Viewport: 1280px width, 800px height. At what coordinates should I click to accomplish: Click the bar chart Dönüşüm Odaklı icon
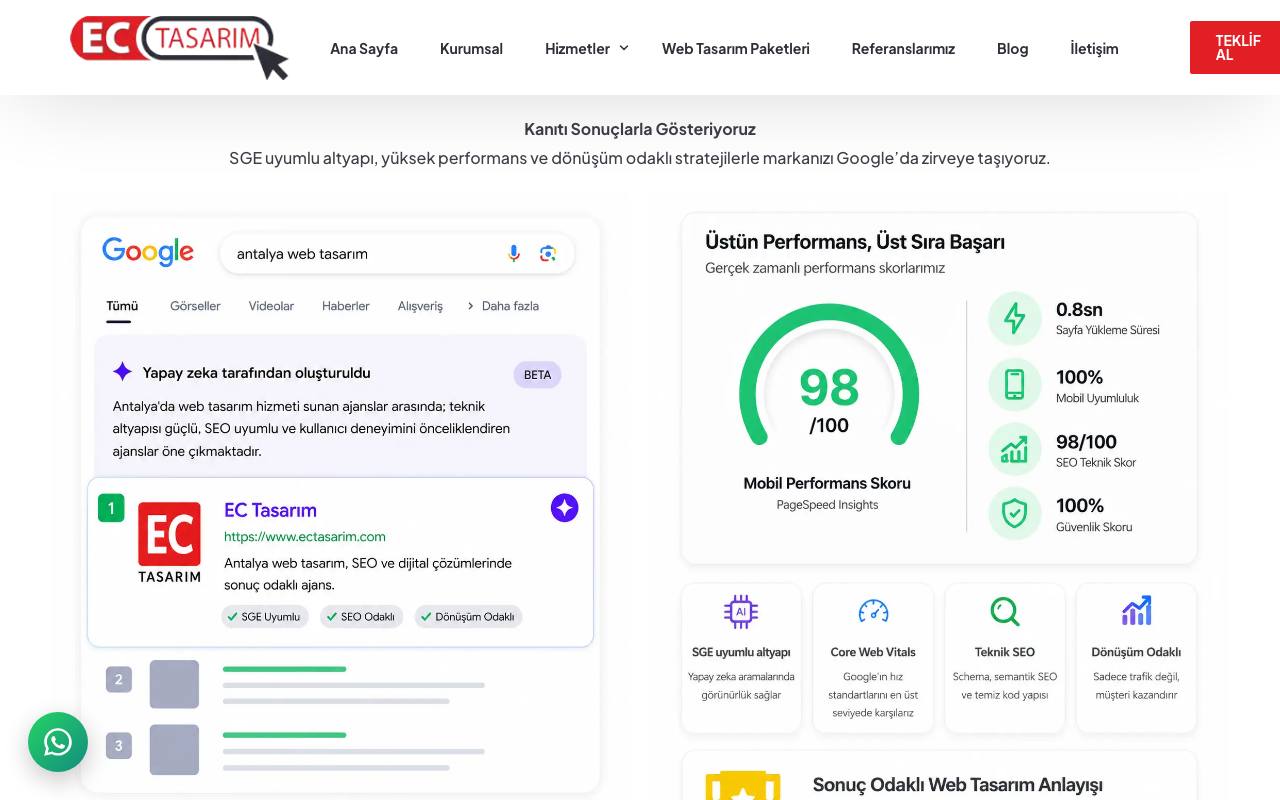1136,611
